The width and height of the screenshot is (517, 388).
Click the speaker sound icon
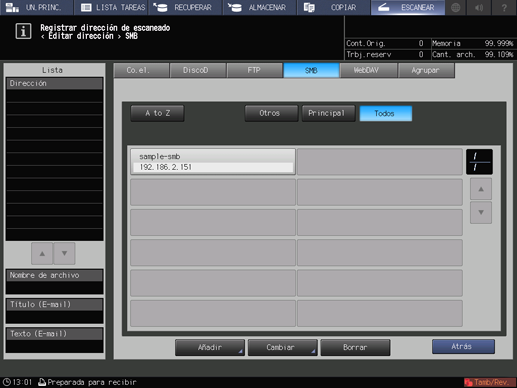(479, 7)
